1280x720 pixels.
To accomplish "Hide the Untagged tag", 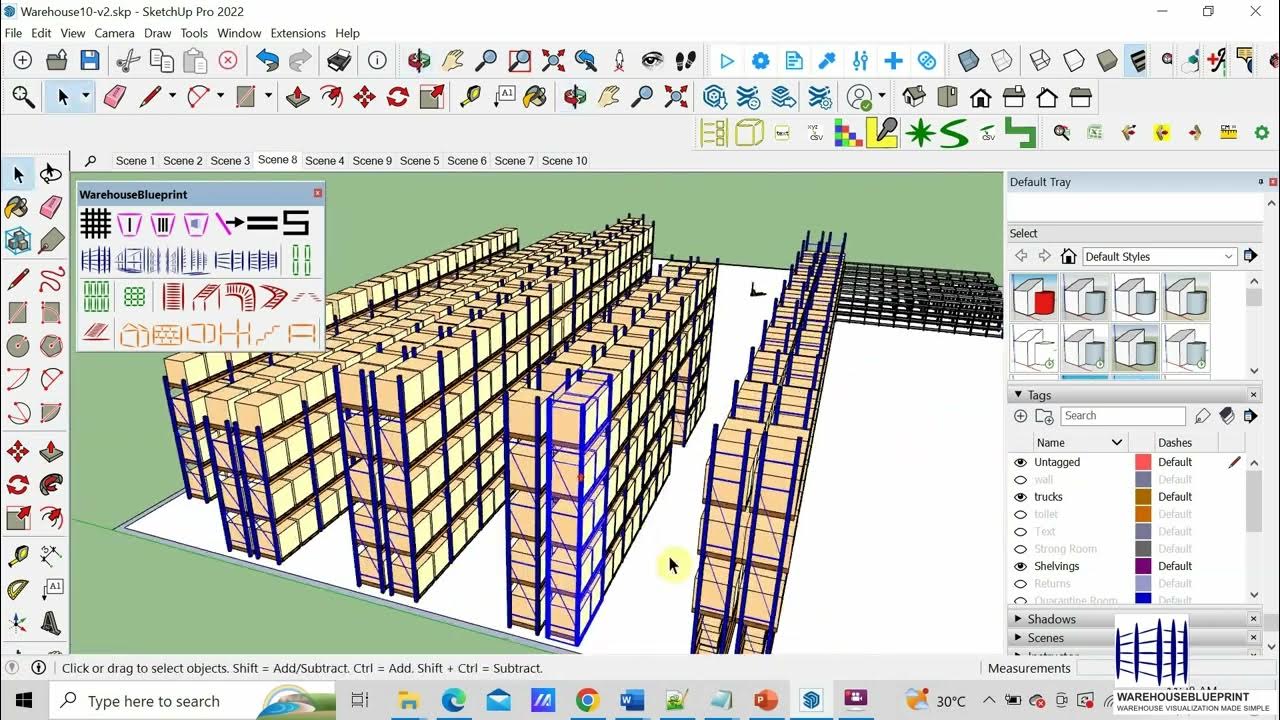I will [x=1020, y=462].
